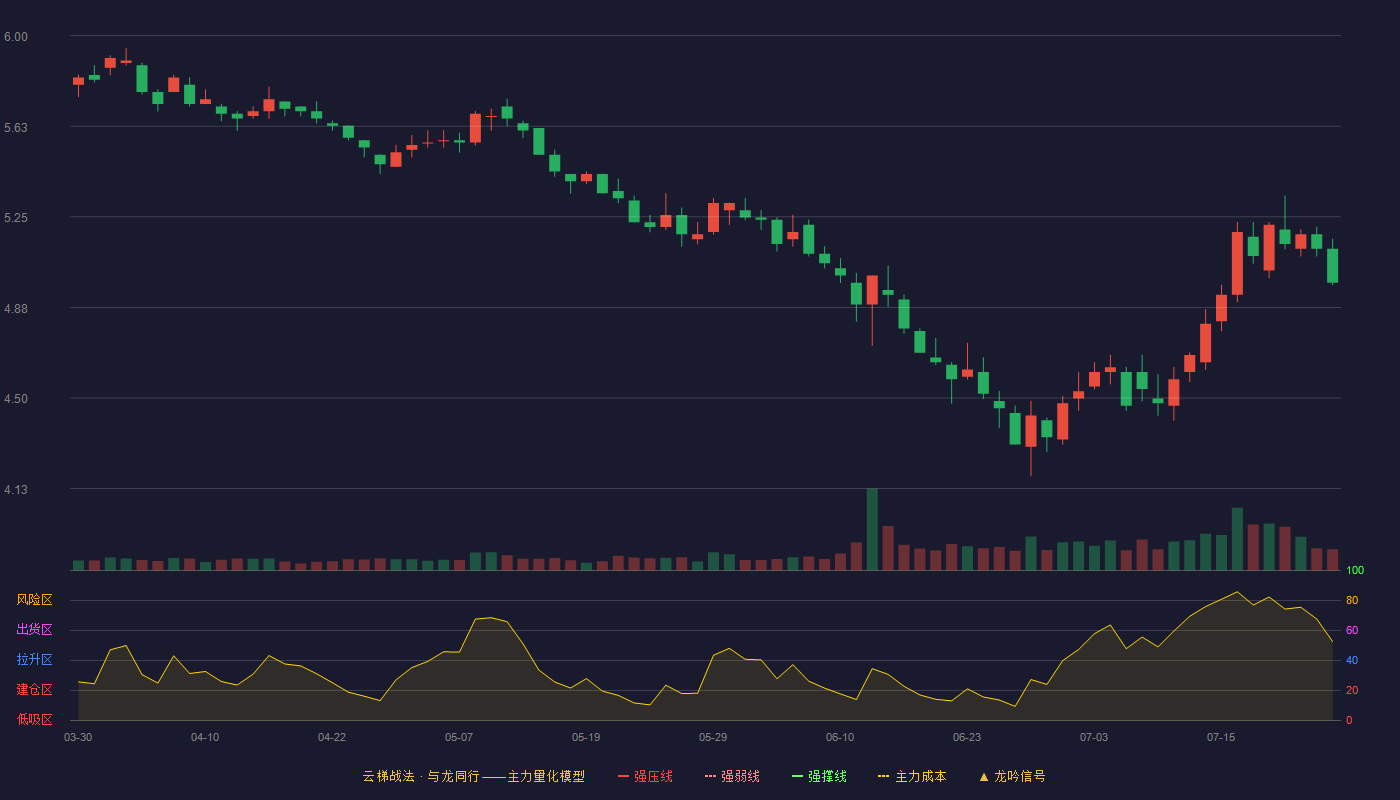Click the 05-19 date label
The image size is (1400, 800).
pyautogui.click(x=586, y=737)
